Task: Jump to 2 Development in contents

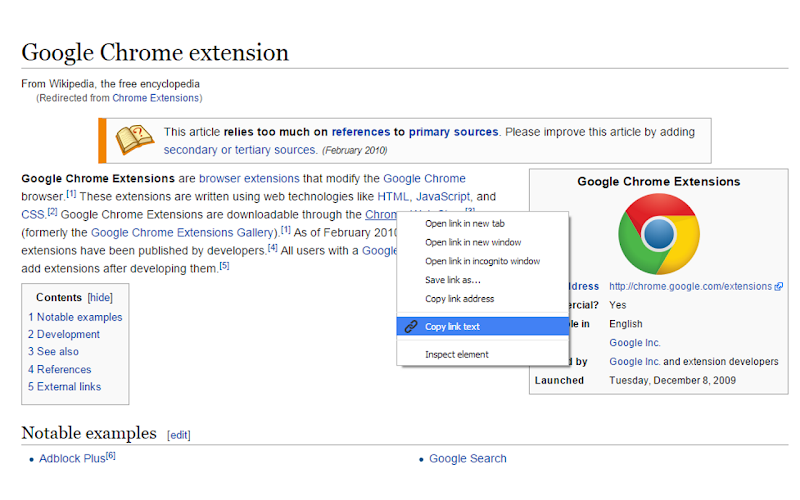Action: tap(64, 335)
